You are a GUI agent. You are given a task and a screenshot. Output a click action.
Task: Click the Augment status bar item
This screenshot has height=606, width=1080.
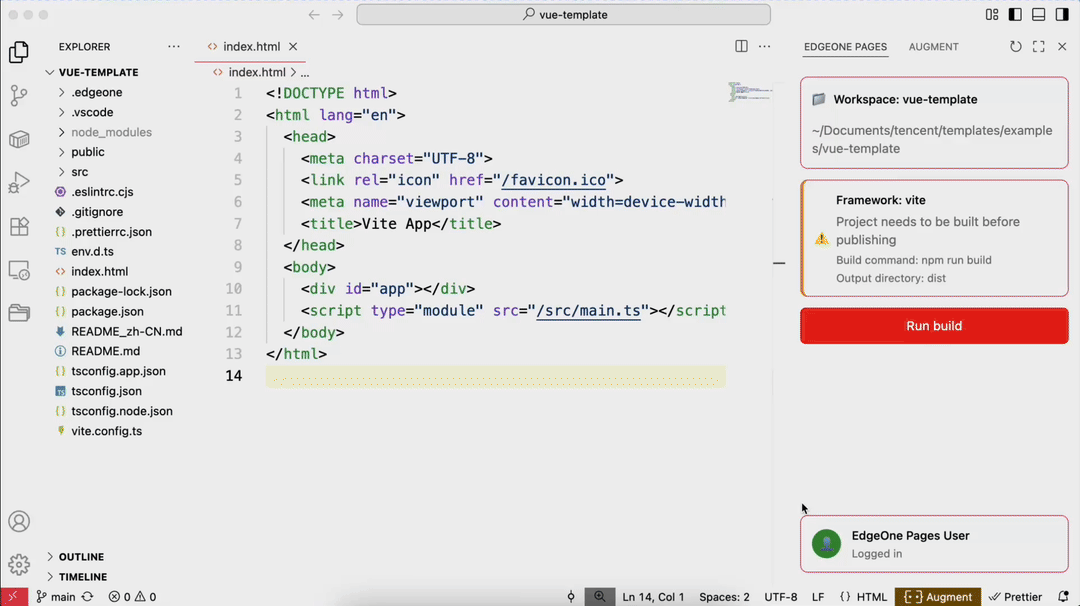(938, 596)
